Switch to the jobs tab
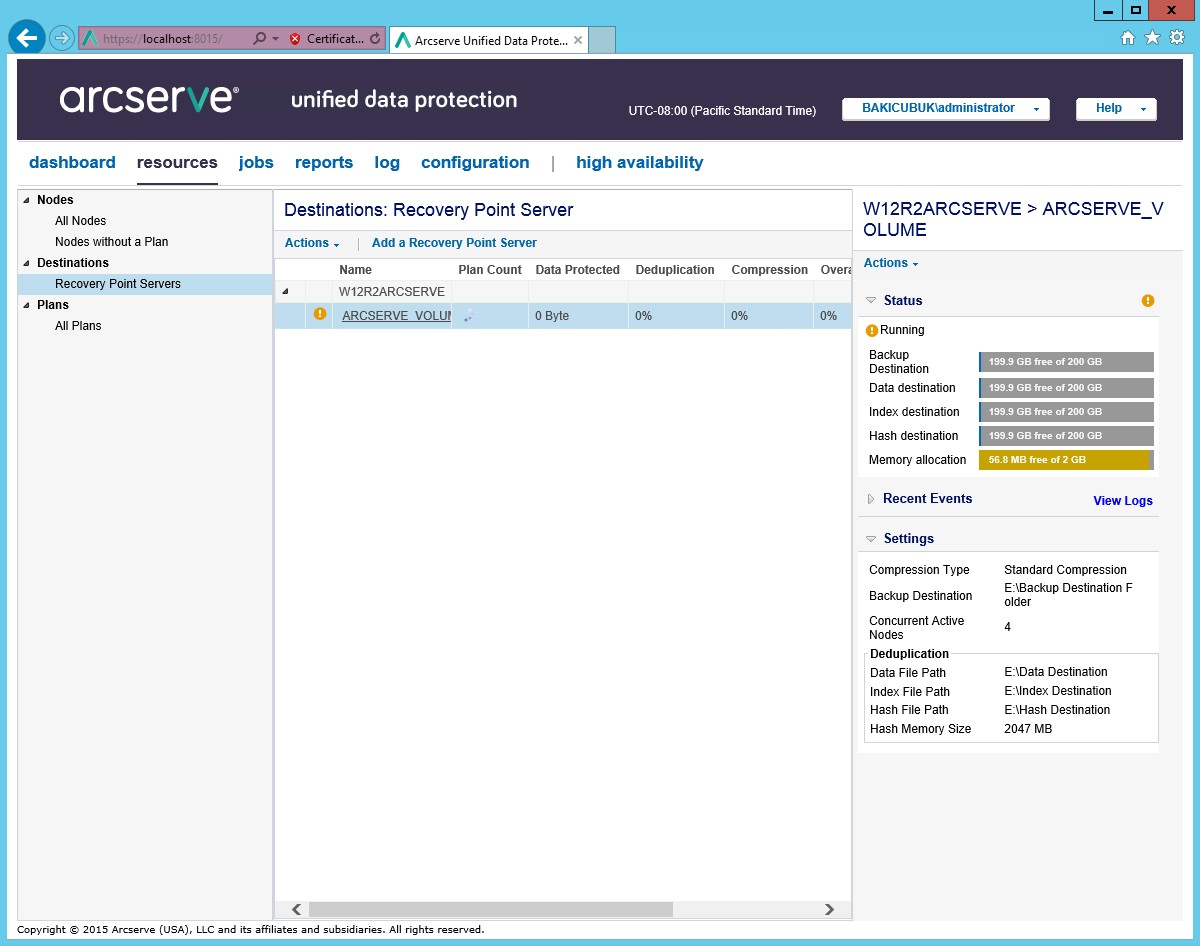1200x946 pixels. tap(256, 162)
